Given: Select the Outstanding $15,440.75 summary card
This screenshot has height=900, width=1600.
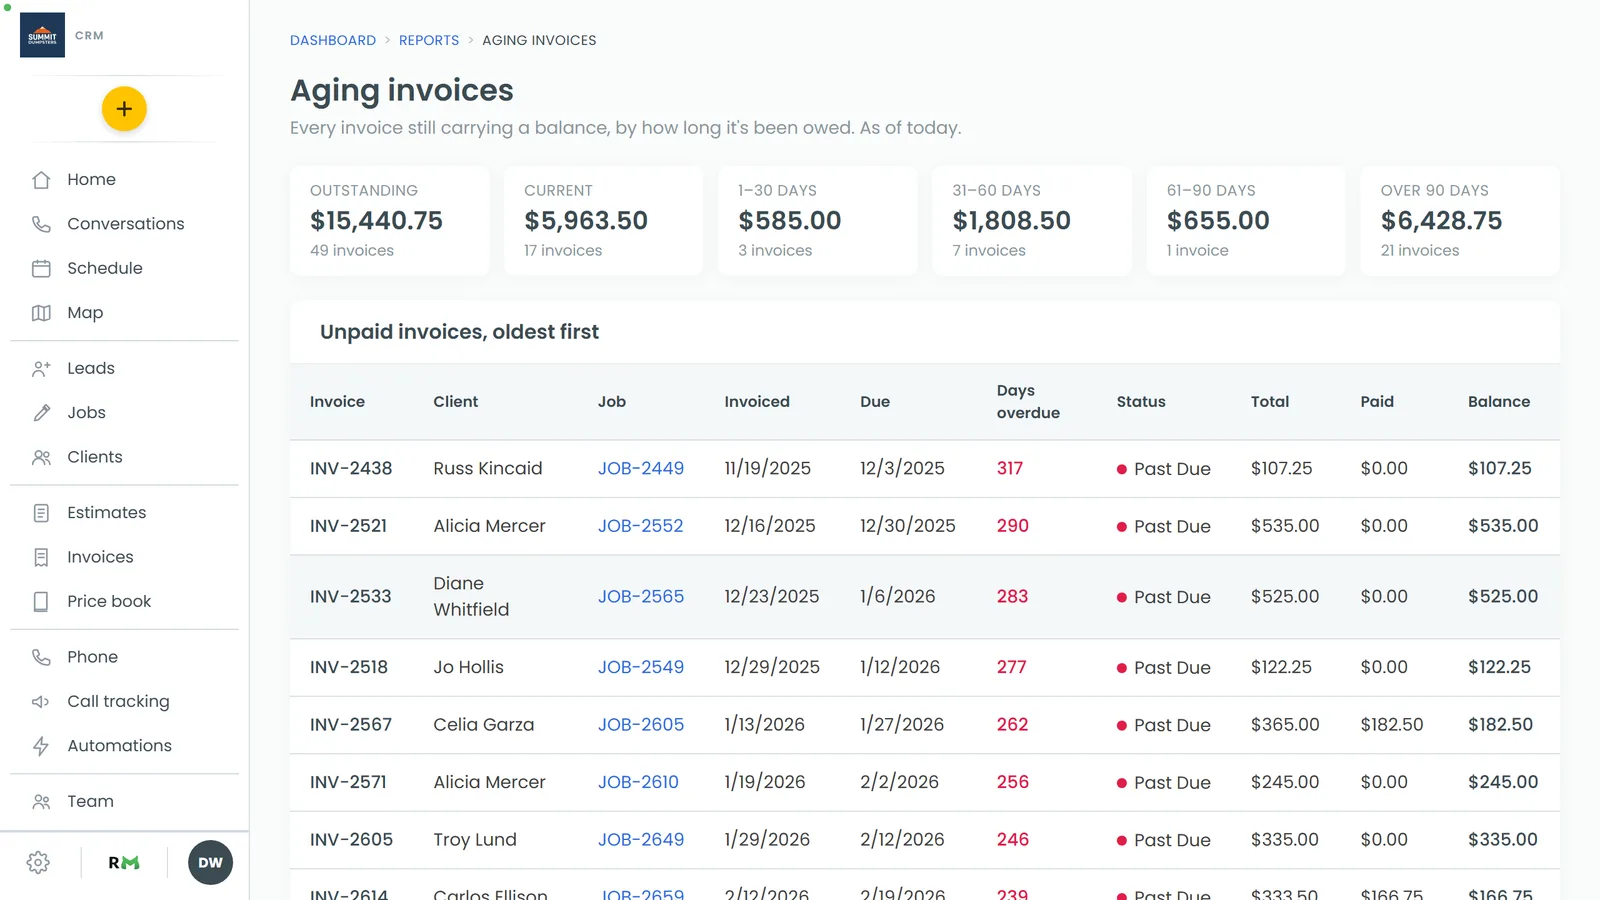Looking at the screenshot, I should click(390, 221).
